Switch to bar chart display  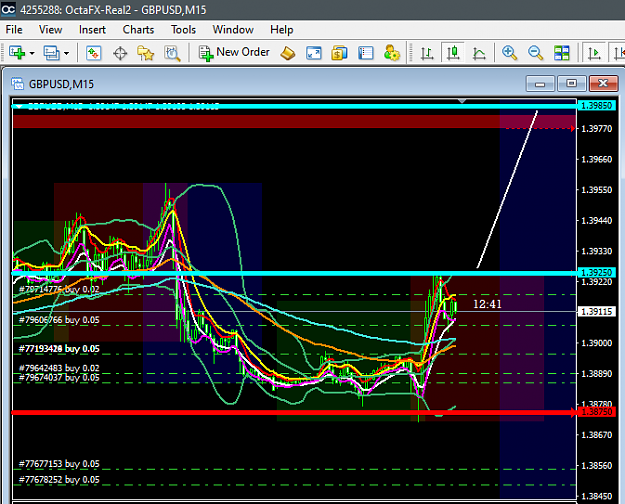click(x=427, y=53)
